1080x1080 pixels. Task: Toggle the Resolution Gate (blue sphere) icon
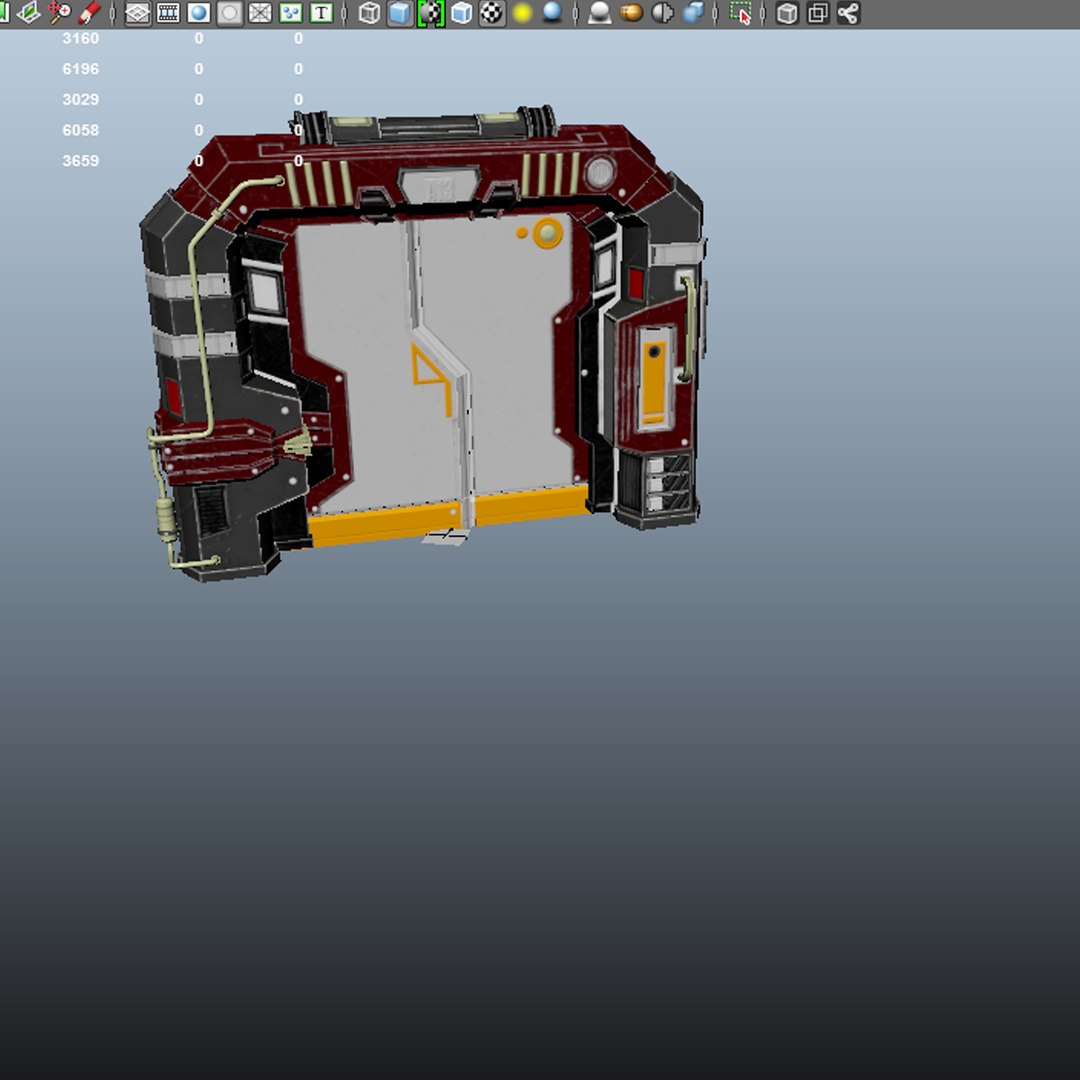point(199,13)
